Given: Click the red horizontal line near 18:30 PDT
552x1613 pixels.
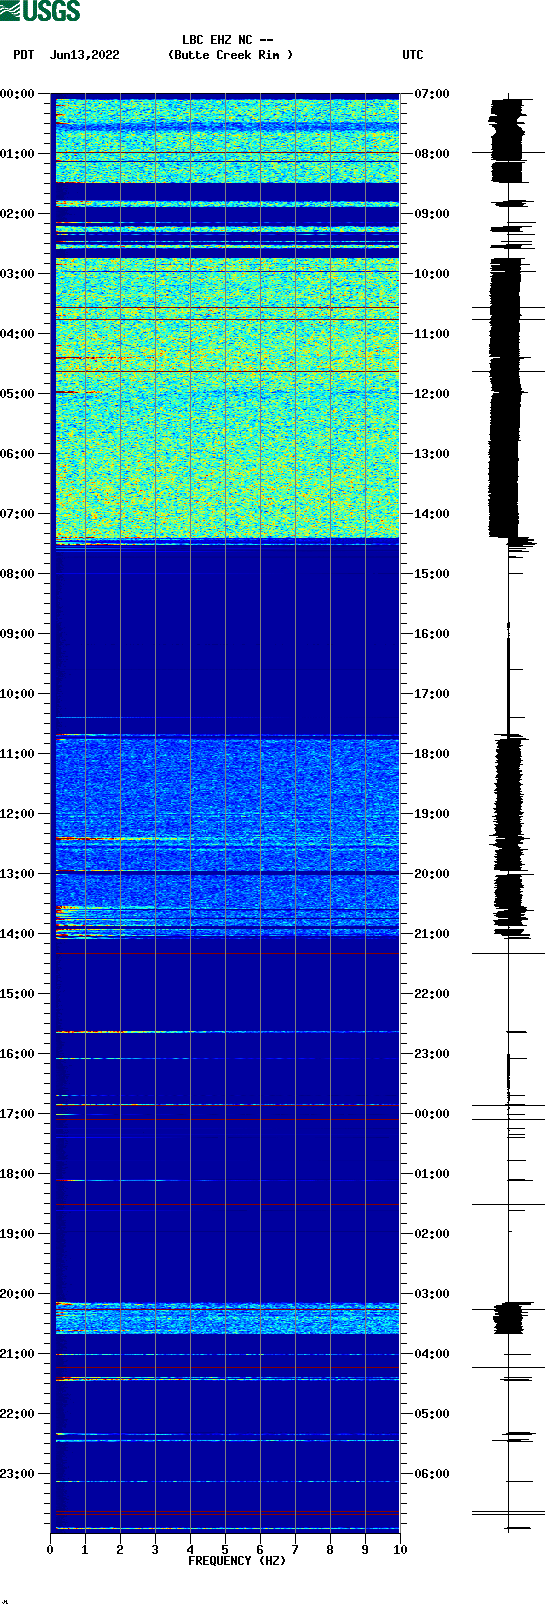Looking at the screenshot, I should click(x=227, y=1205).
